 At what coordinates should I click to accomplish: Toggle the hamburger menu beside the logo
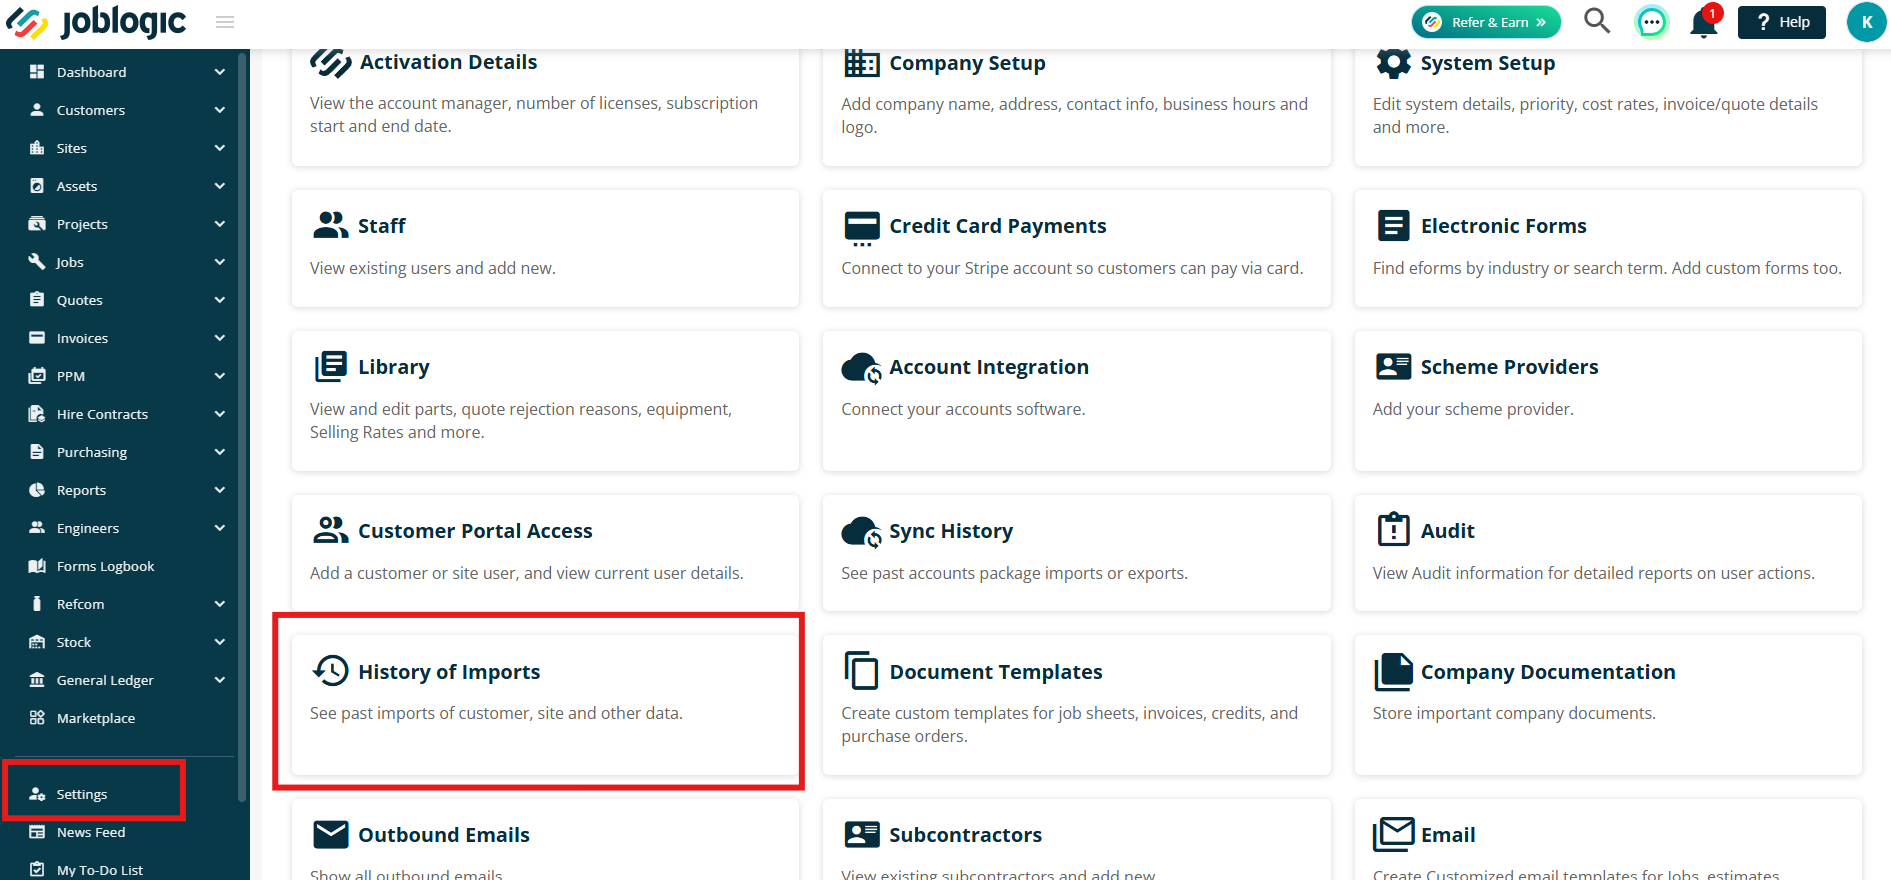(x=225, y=22)
